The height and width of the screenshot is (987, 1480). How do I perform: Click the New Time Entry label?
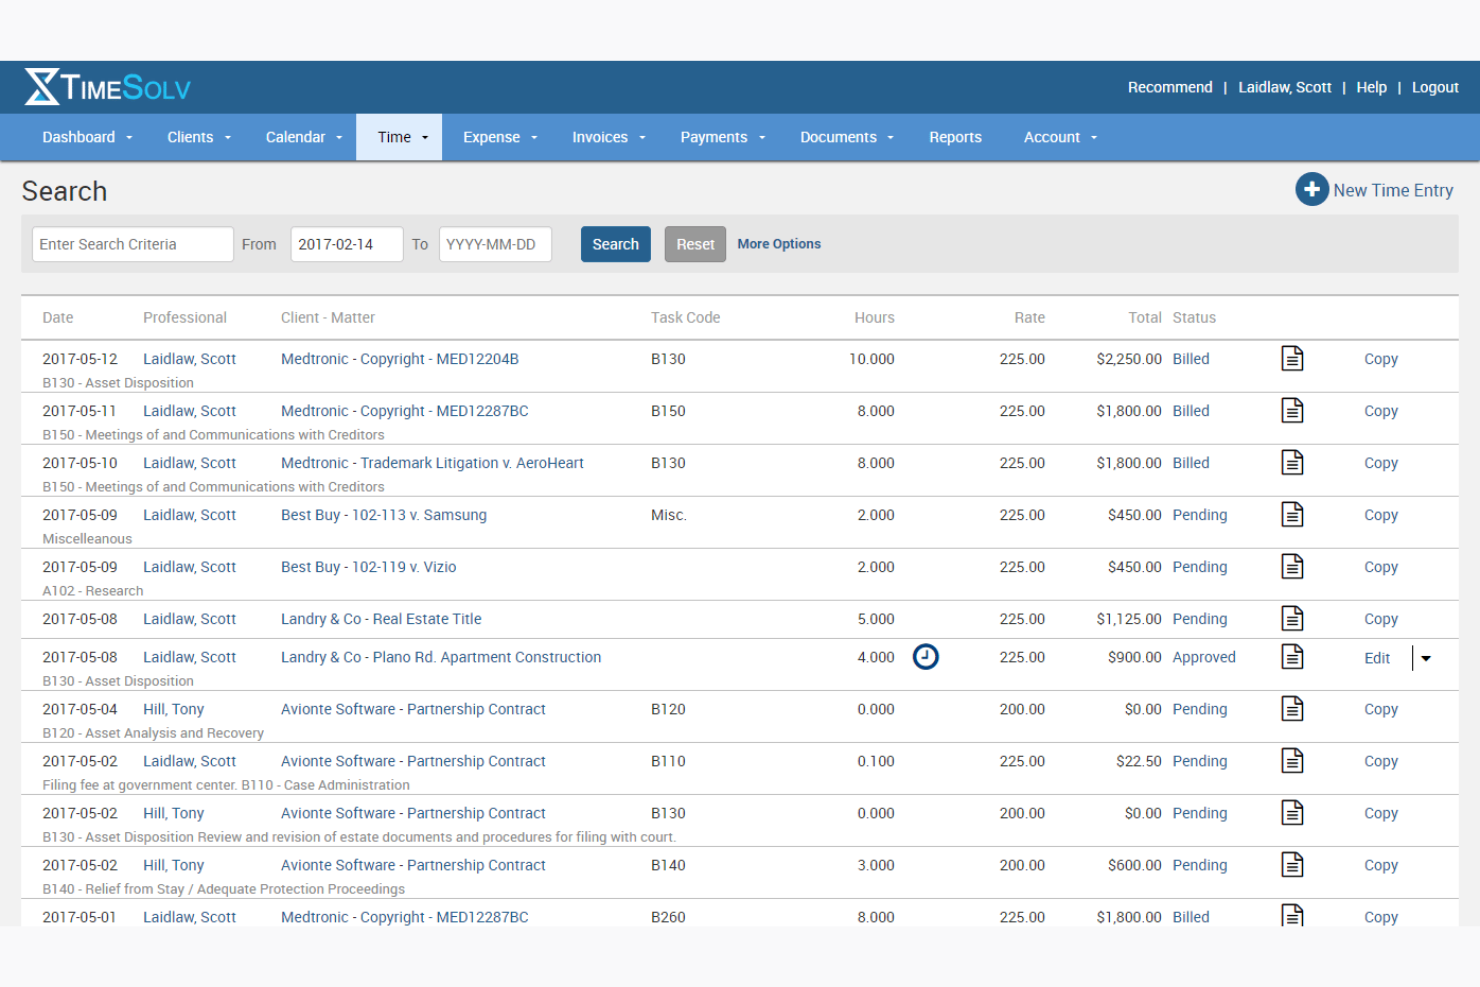pos(1393,190)
